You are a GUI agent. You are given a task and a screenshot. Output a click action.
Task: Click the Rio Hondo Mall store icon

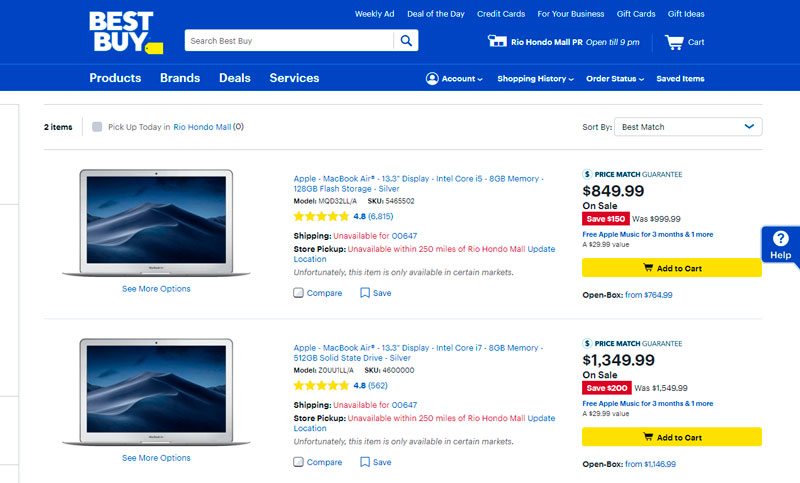pos(497,42)
